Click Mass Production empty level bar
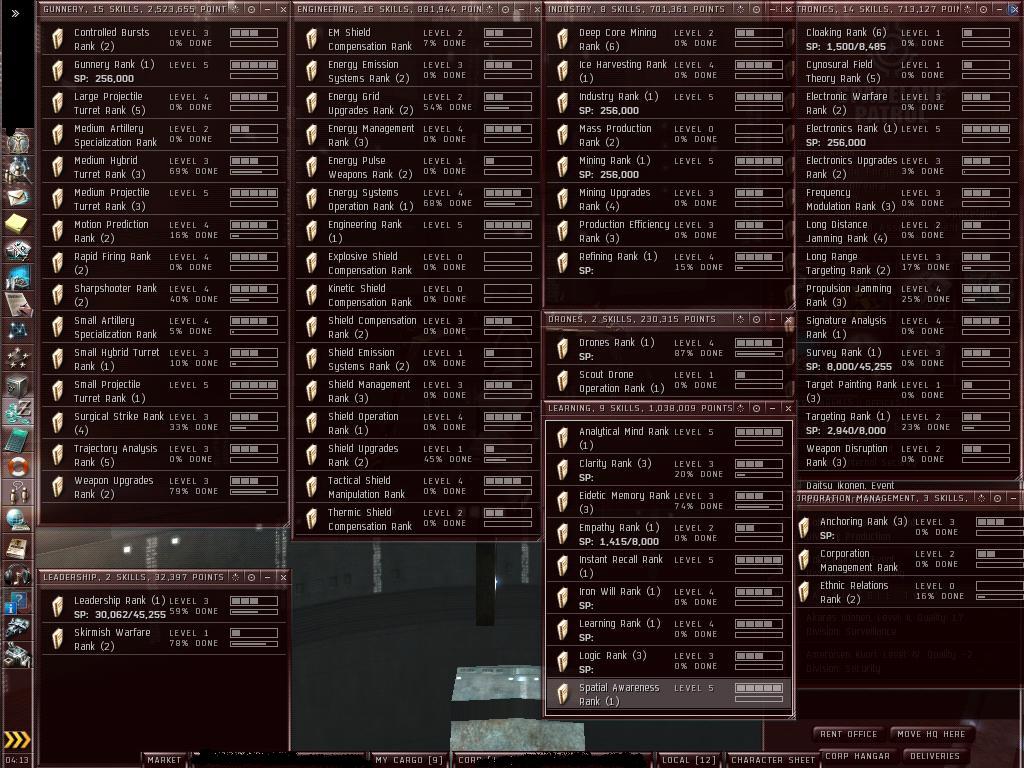 [759, 129]
